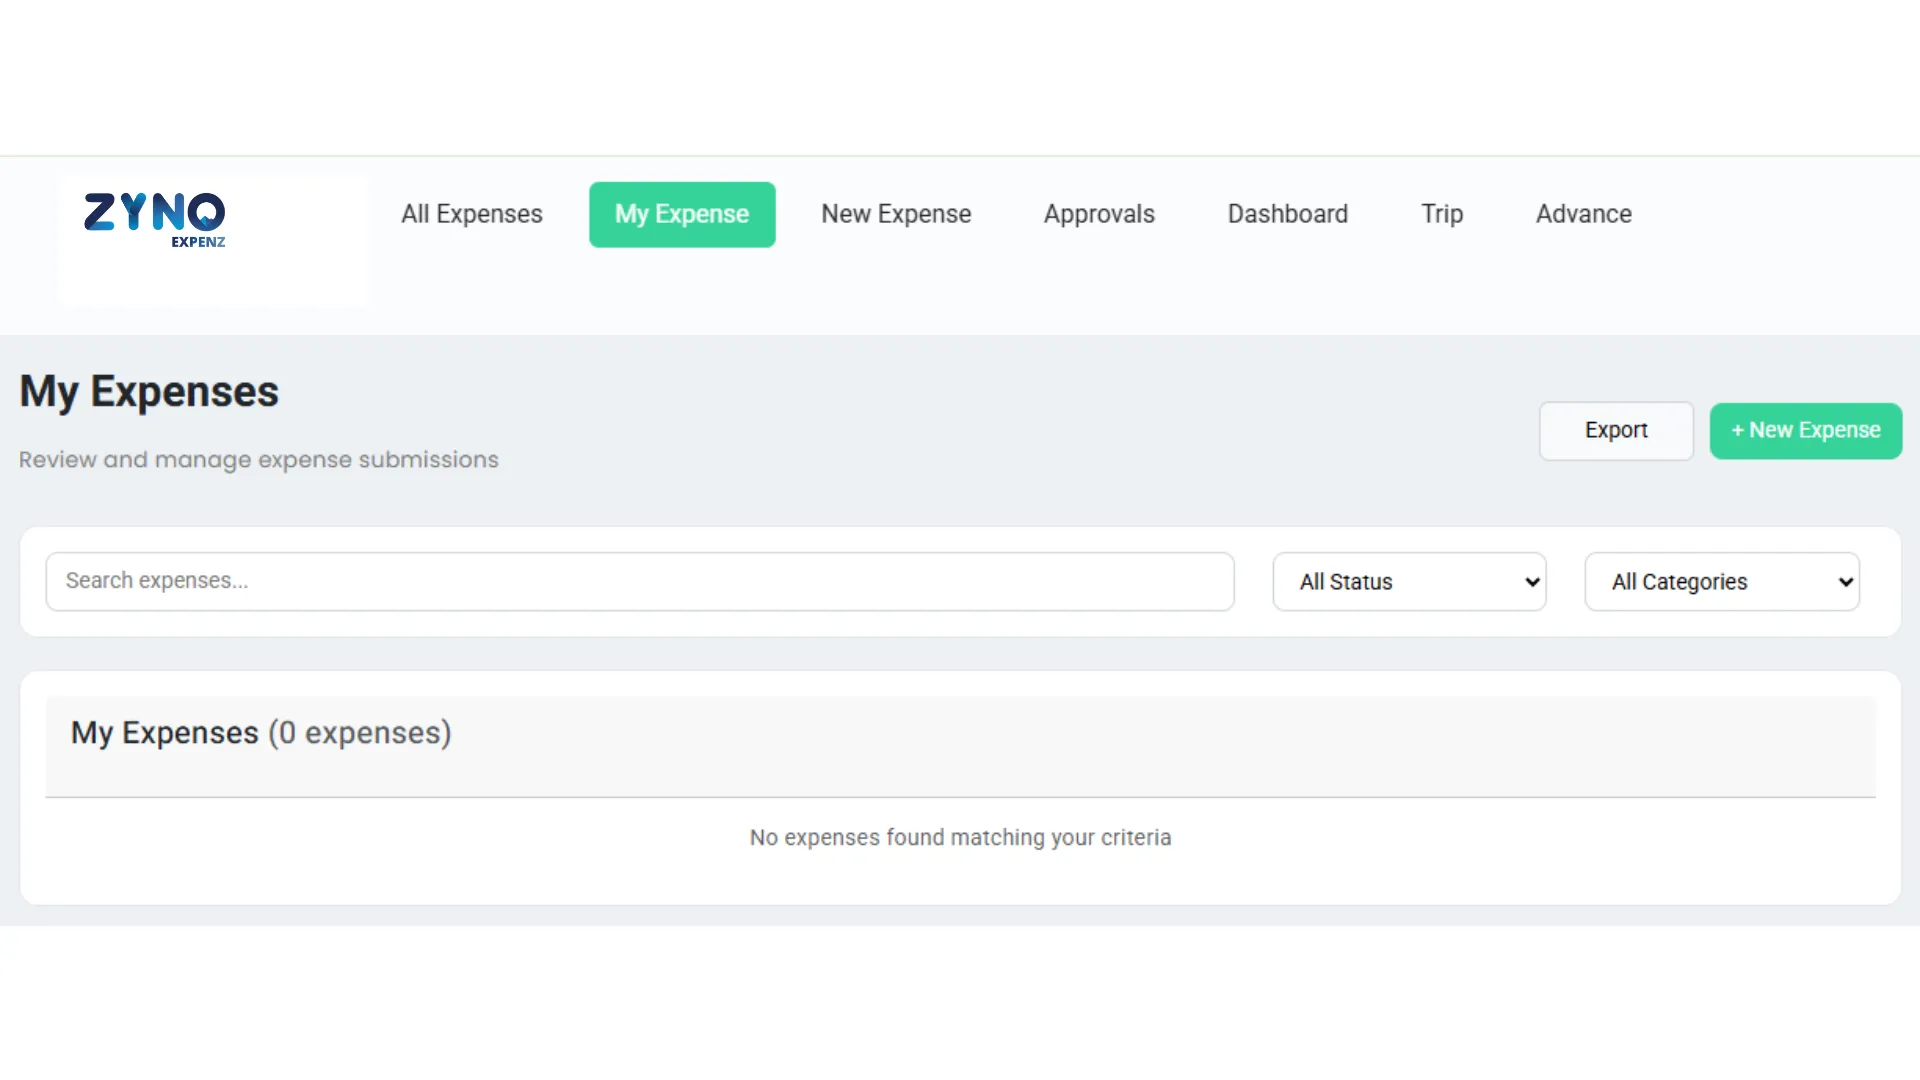
Task: Go to New Expense in navigation bar
Action: [896, 214]
